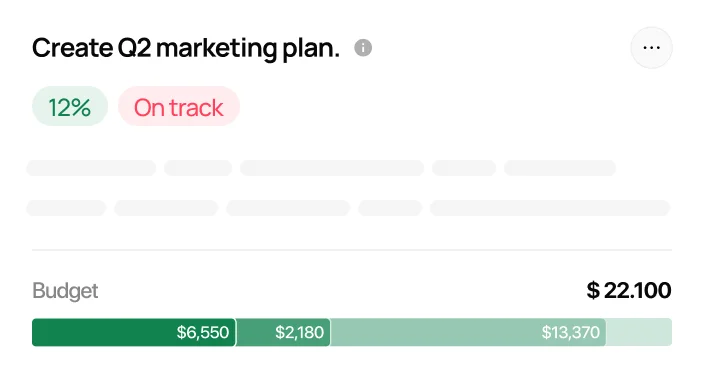Click the widest placeholder pill in top row

332,168
